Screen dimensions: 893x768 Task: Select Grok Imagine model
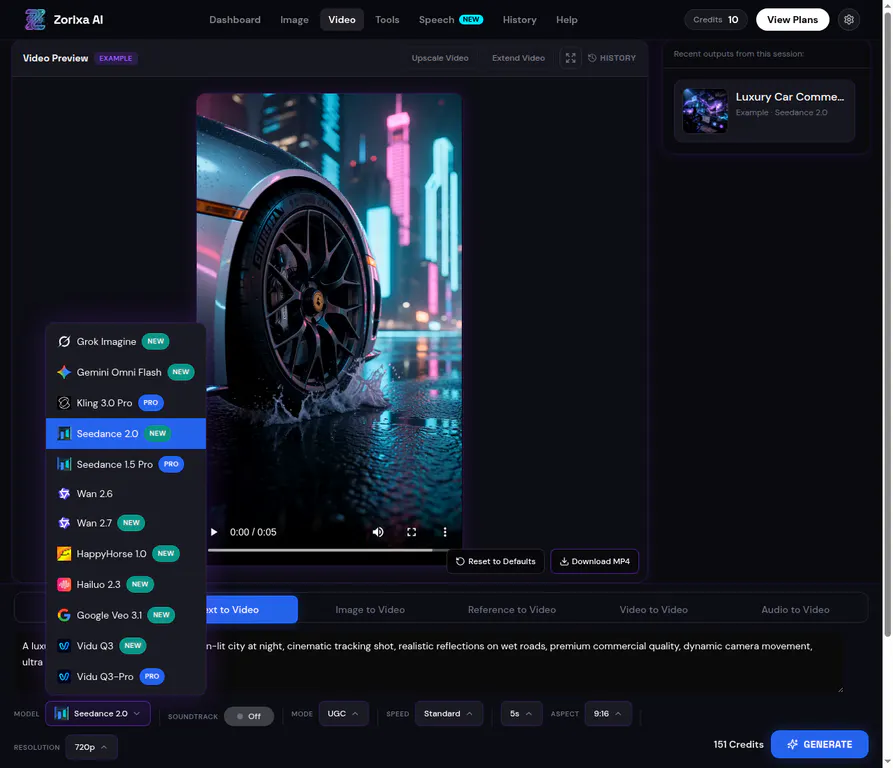click(x=126, y=342)
